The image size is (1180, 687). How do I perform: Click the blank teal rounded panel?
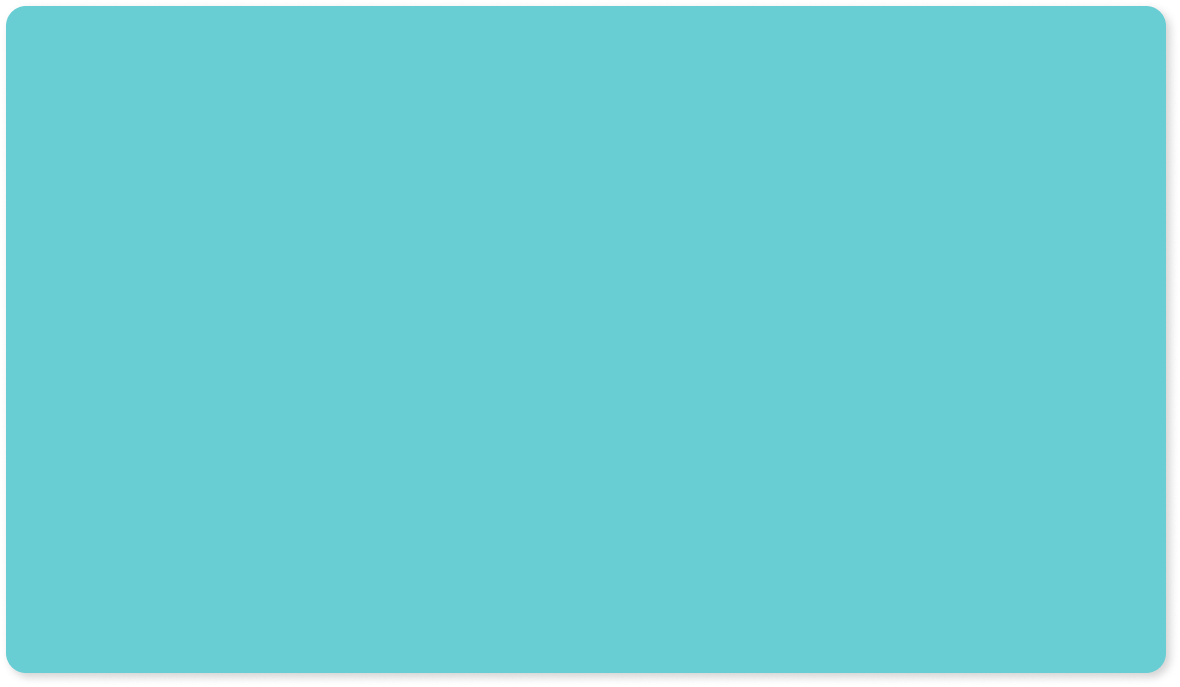(x=586, y=339)
